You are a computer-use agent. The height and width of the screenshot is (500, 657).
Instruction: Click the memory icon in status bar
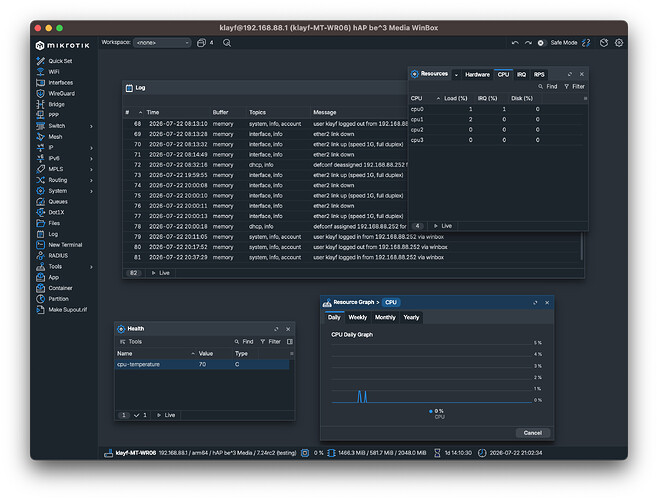pos(331,453)
